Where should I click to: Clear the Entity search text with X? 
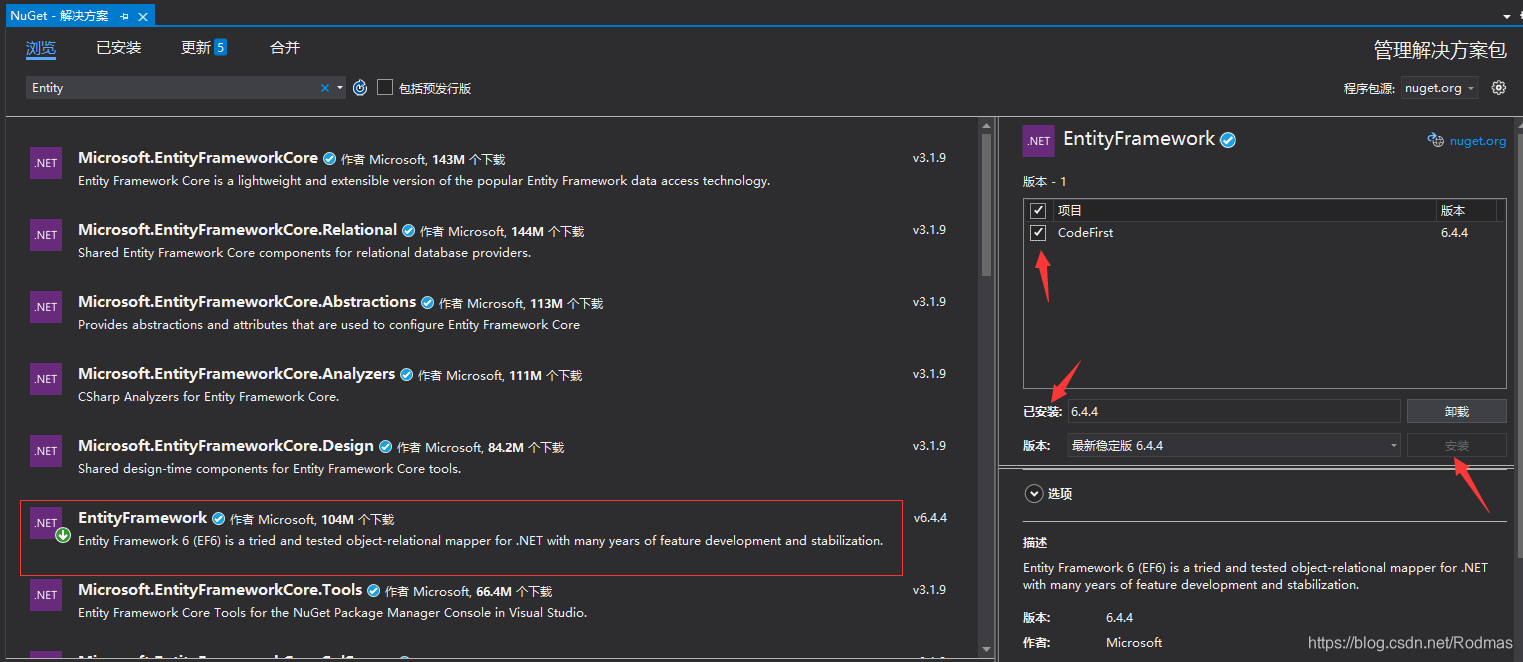click(x=325, y=88)
